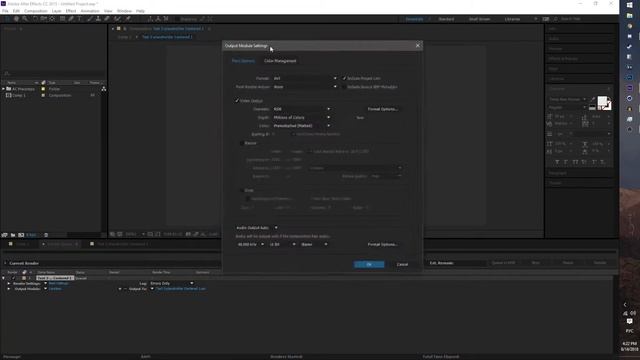This screenshot has width=640, height=360.
Task: Click the trash icon in Project panel
Action: pyautogui.click(x=46, y=235)
